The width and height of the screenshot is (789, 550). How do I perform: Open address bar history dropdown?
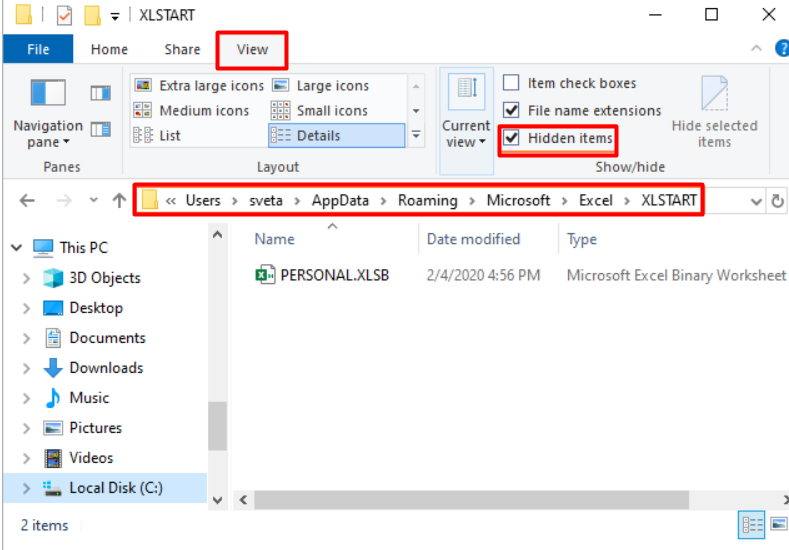pos(756,202)
